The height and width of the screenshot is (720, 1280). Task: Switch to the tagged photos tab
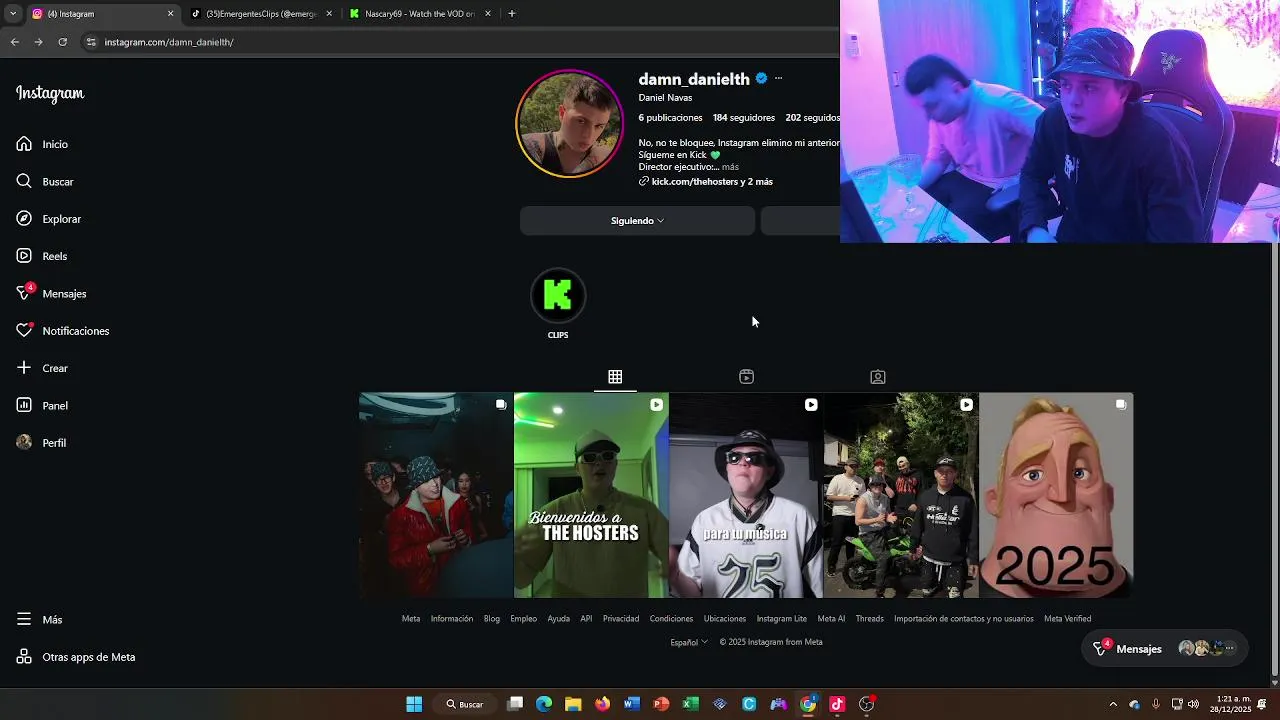[878, 377]
